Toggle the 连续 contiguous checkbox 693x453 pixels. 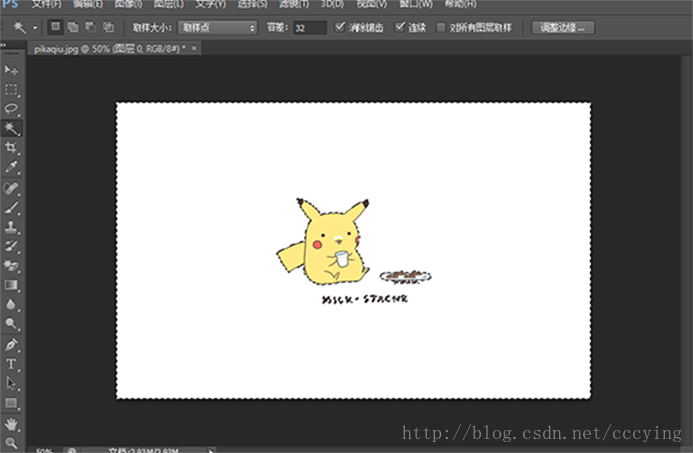(x=400, y=27)
